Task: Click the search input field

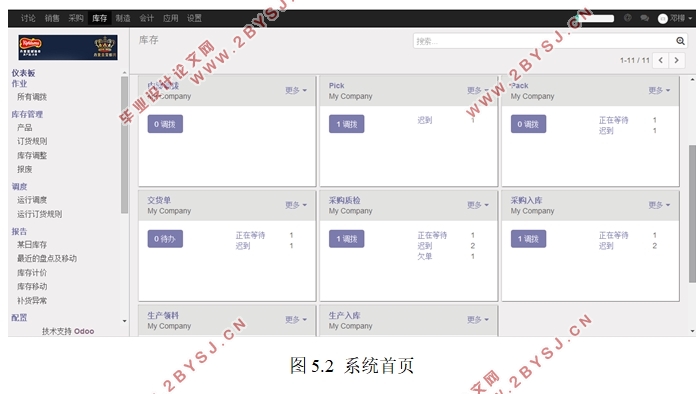Action: click(x=544, y=41)
